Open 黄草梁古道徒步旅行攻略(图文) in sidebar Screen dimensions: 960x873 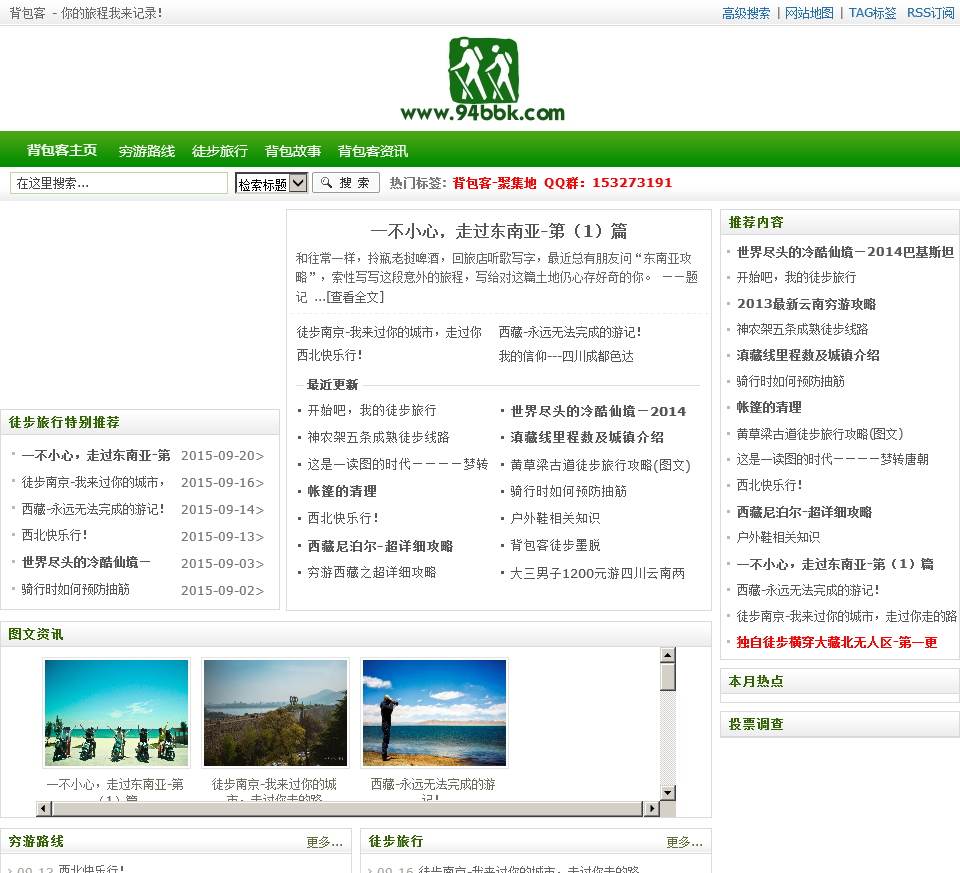pos(820,433)
